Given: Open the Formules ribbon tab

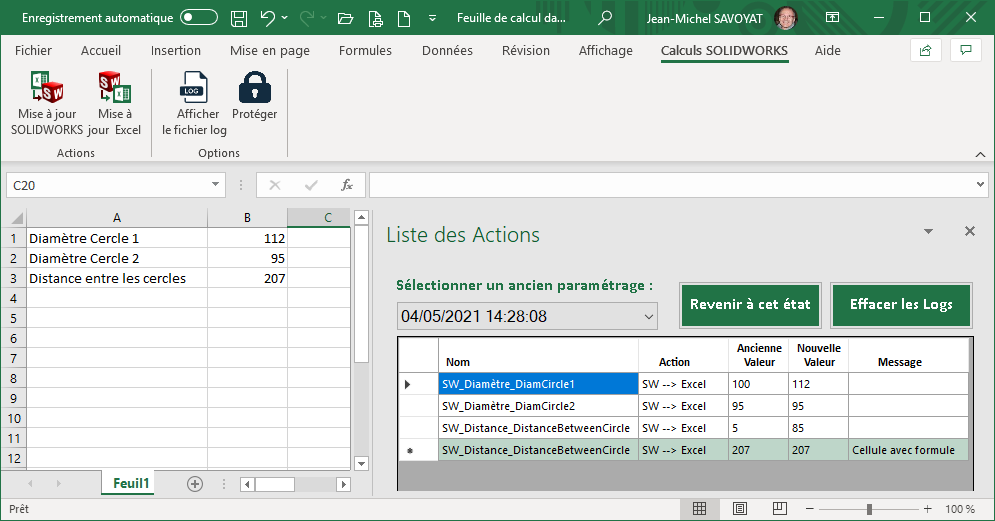Looking at the screenshot, I should point(365,51).
